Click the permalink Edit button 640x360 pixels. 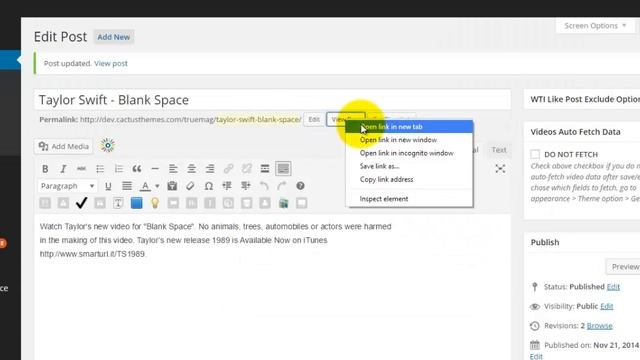pyautogui.click(x=314, y=120)
